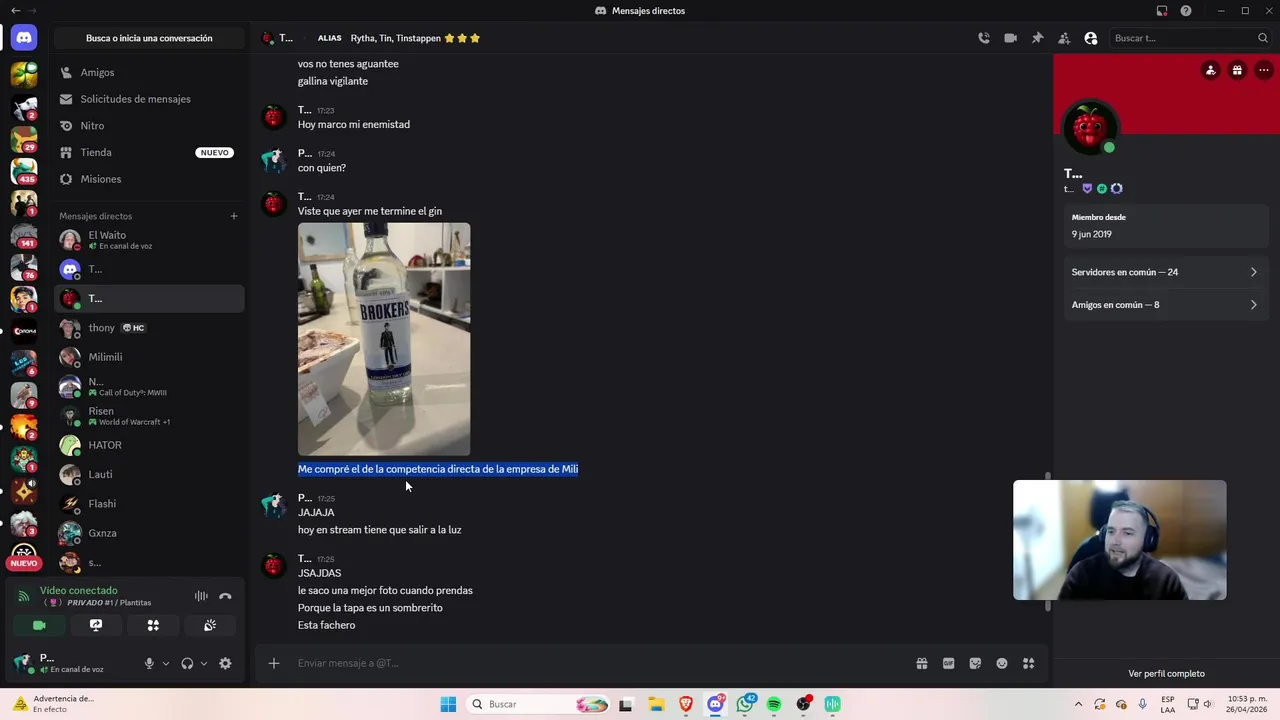Open the Lauti direct message
The image size is (1280, 720).
(x=149, y=474)
